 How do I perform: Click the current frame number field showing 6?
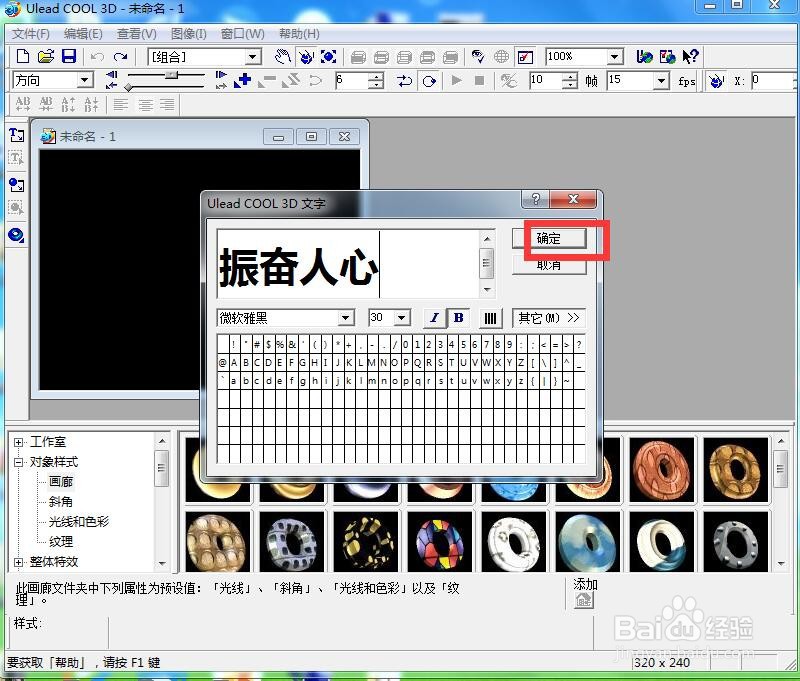click(353, 81)
